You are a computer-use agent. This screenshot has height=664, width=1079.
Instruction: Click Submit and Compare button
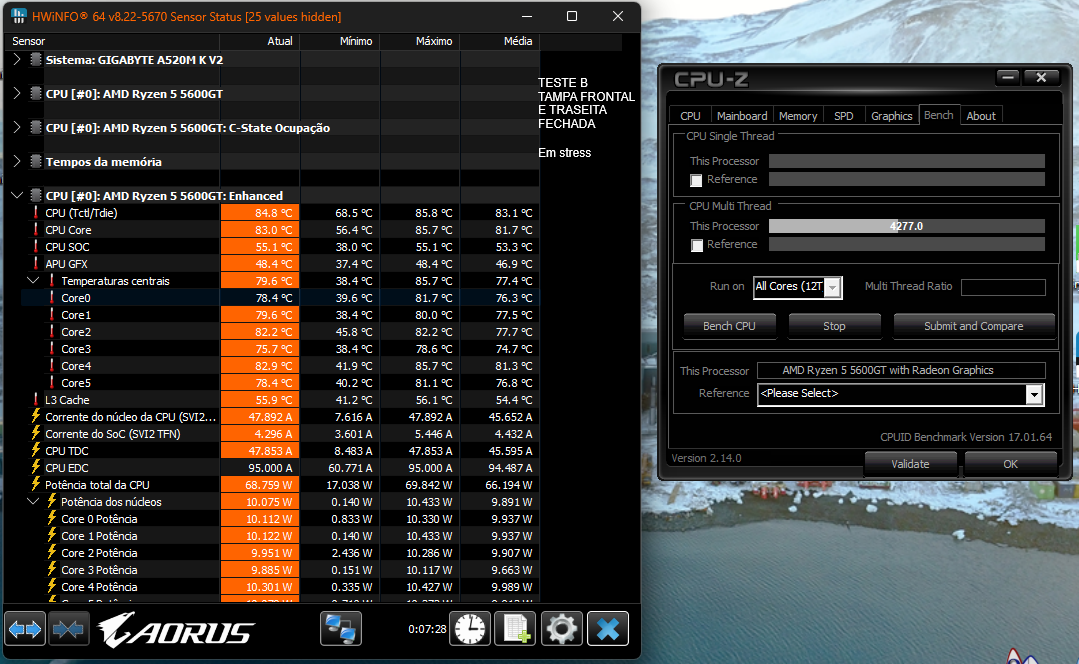point(974,326)
